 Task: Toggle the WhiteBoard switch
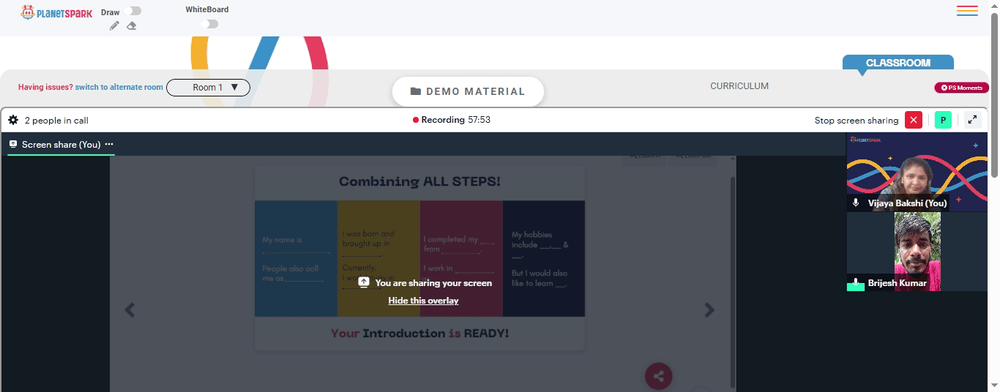click(209, 24)
